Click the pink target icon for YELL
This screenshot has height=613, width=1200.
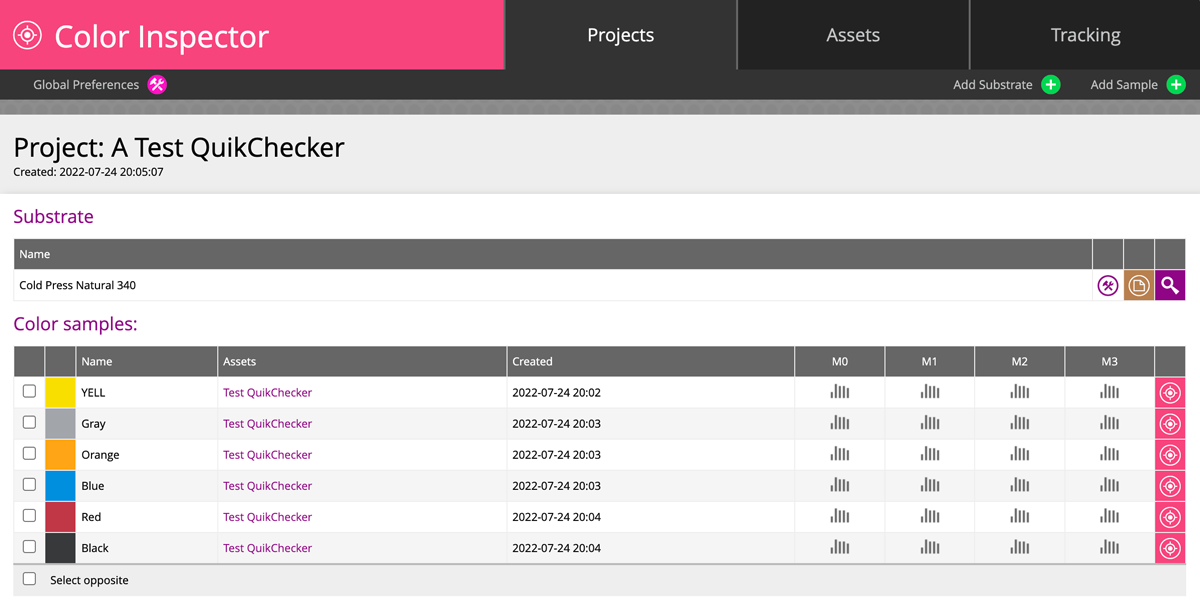[x=1170, y=393]
